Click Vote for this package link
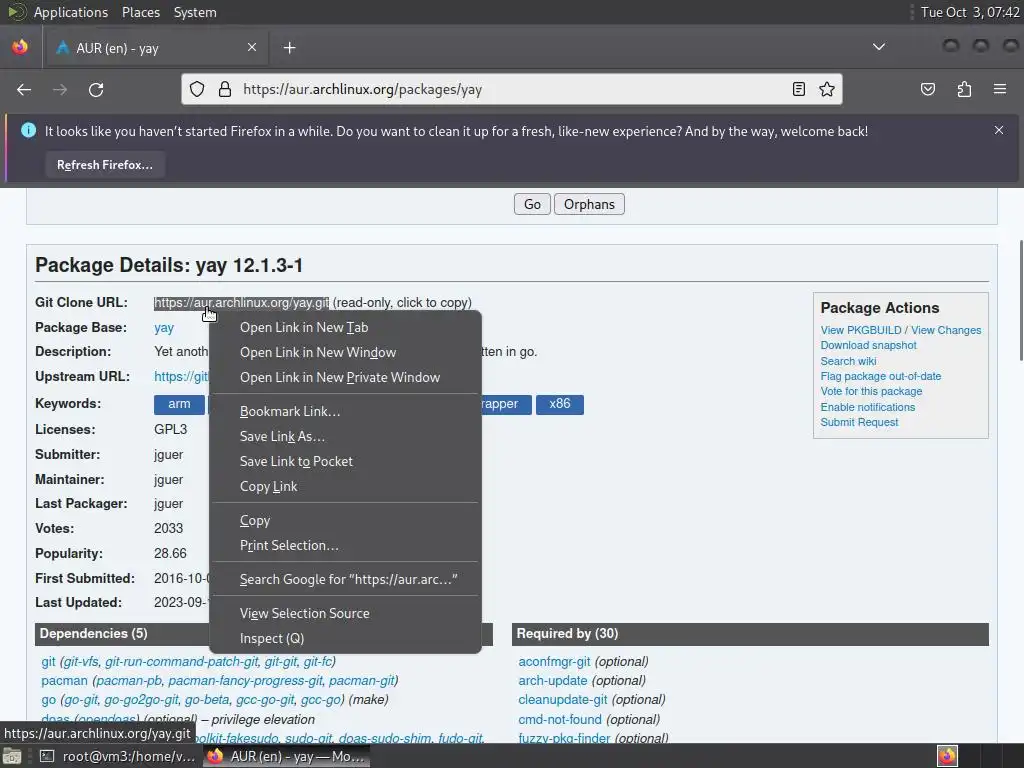Image resolution: width=1024 pixels, height=768 pixels. (x=871, y=391)
